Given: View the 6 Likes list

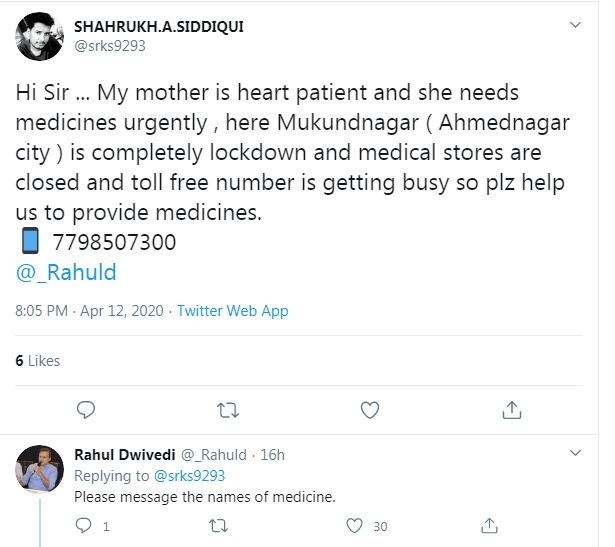Looking at the screenshot, I should [38, 361].
